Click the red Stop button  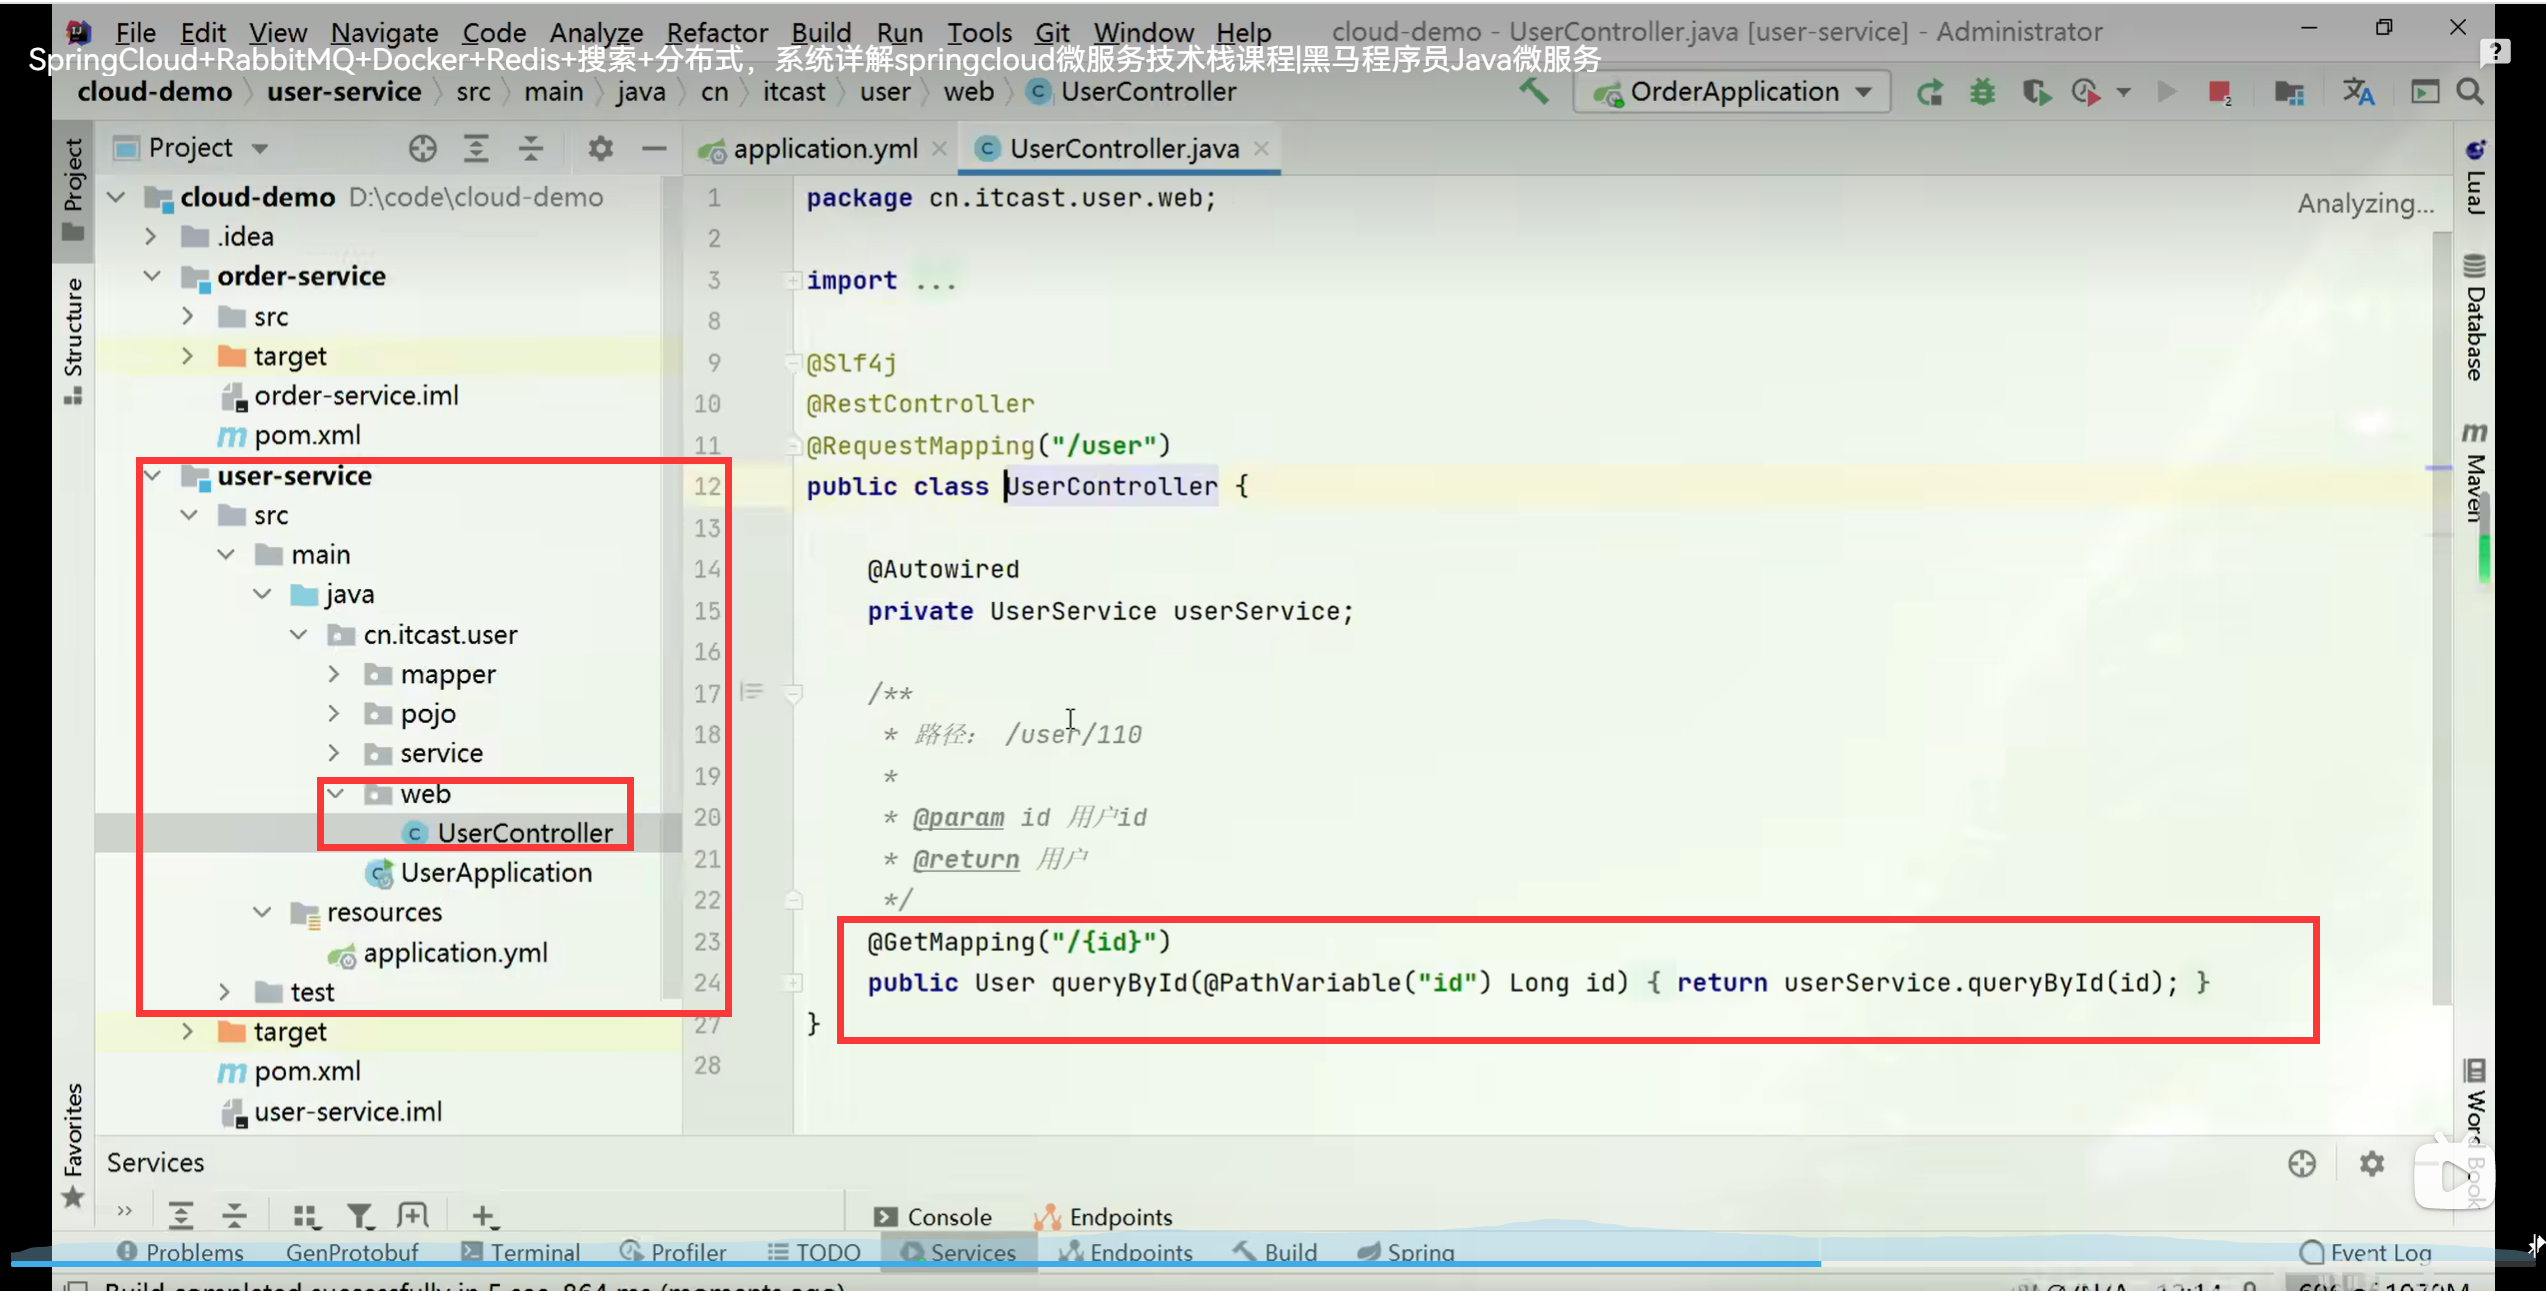coord(2219,93)
